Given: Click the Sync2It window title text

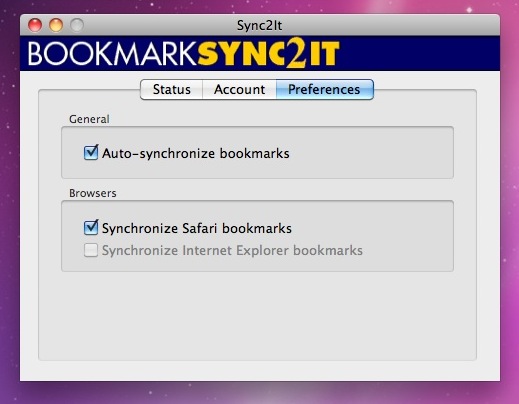Looking at the screenshot, I should (x=260, y=25).
